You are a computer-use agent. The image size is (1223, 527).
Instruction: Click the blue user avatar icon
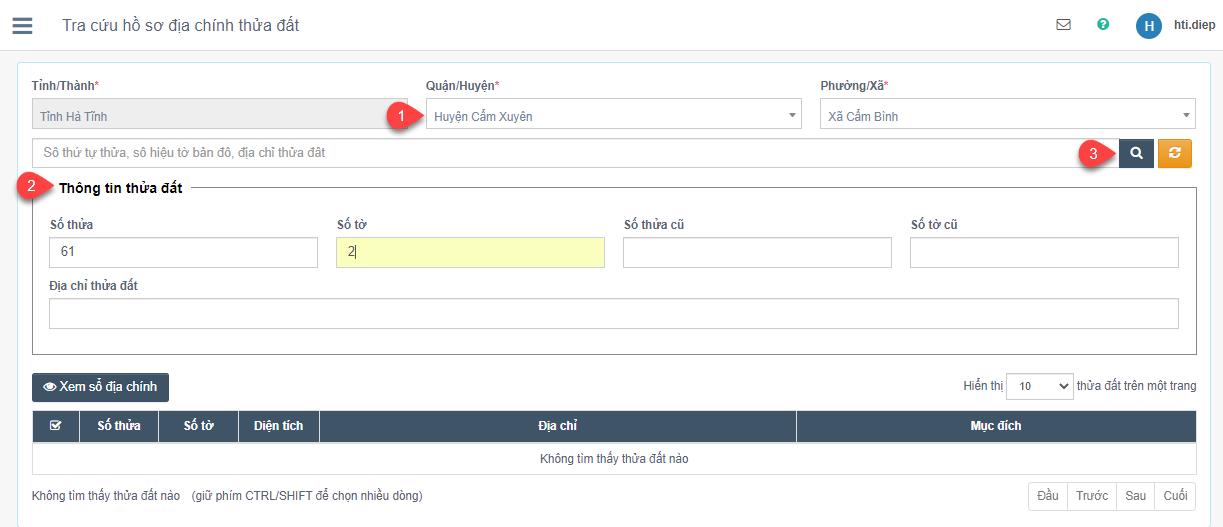[x=1148, y=26]
